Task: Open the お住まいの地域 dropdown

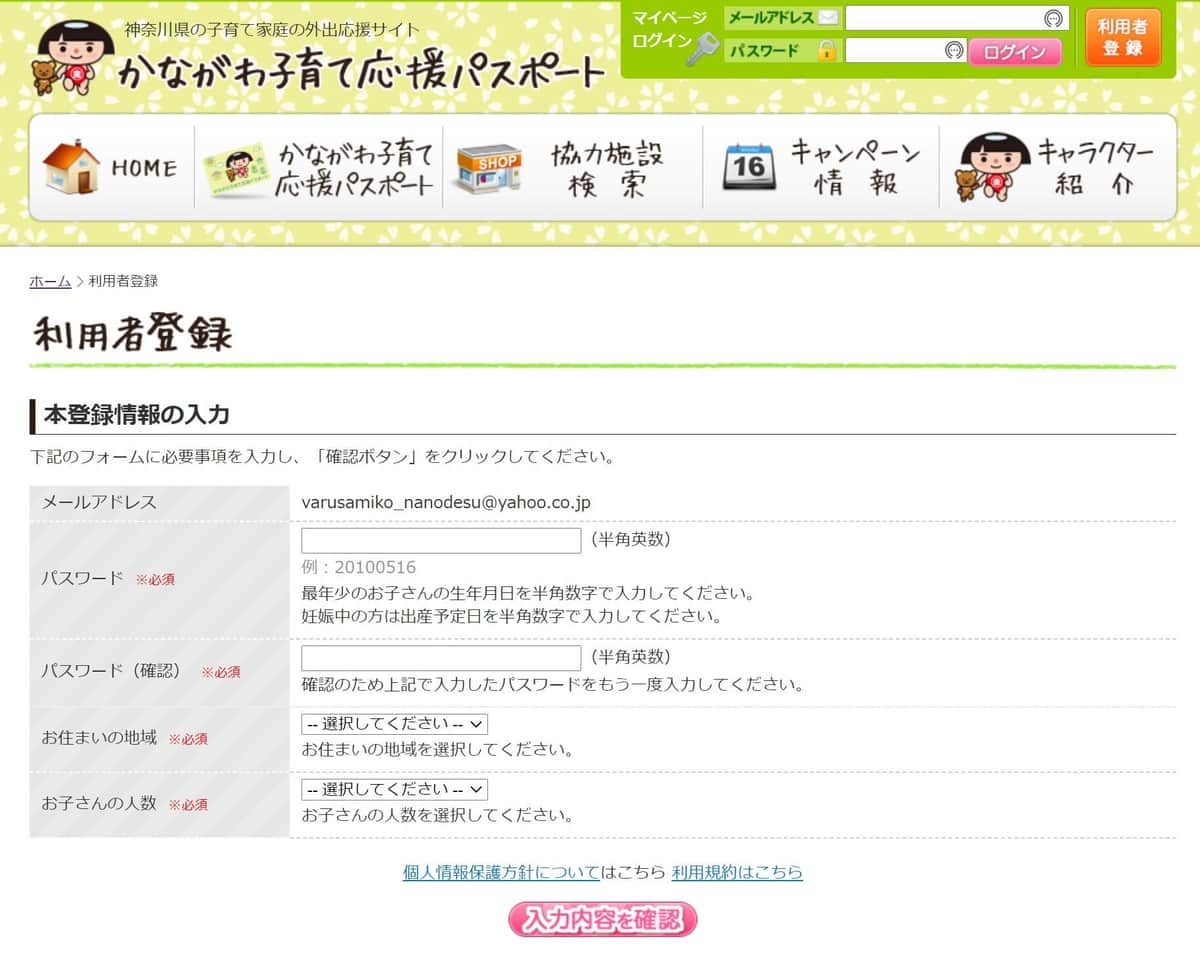Action: coord(394,724)
